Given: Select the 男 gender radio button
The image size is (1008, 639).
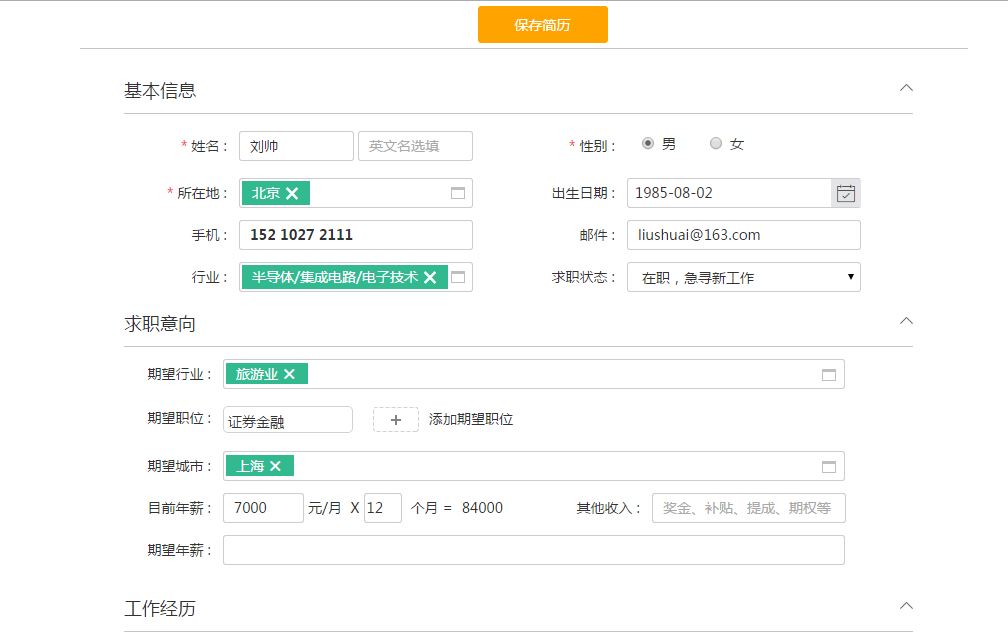Looking at the screenshot, I should (648, 144).
